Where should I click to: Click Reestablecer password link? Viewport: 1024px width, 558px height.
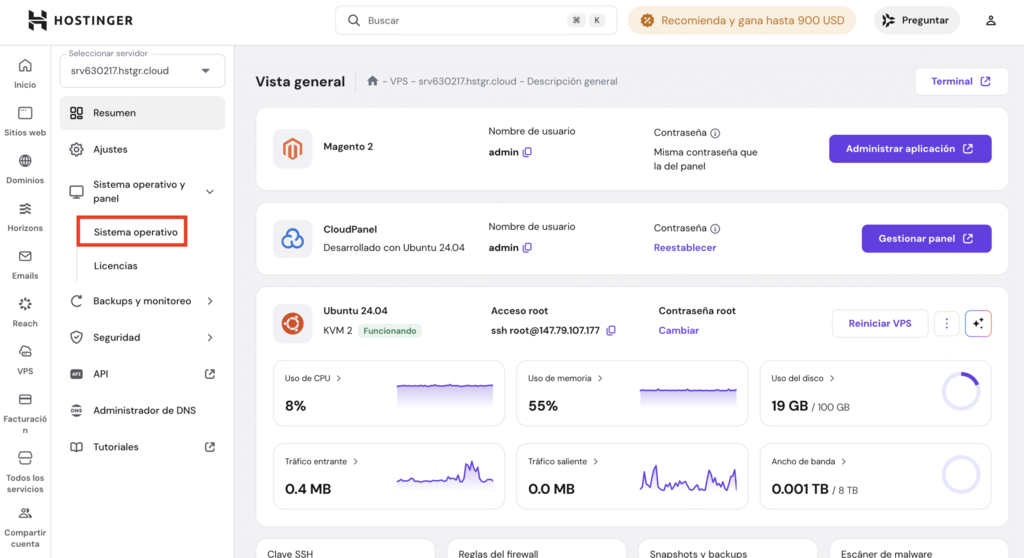tap(684, 248)
